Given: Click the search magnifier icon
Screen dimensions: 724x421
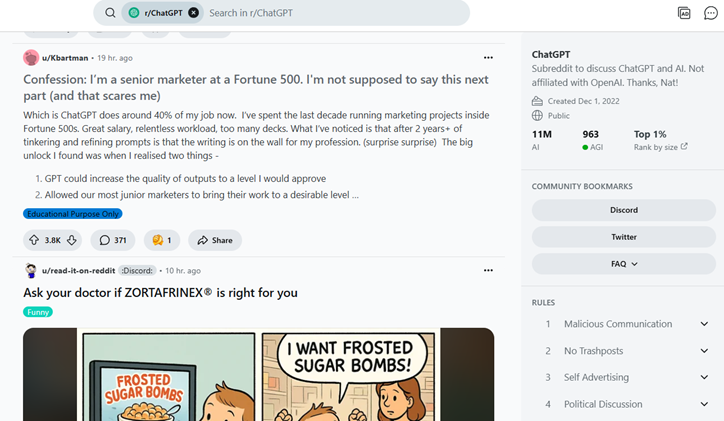Looking at the screenshot, I should [x=110, y=13].
